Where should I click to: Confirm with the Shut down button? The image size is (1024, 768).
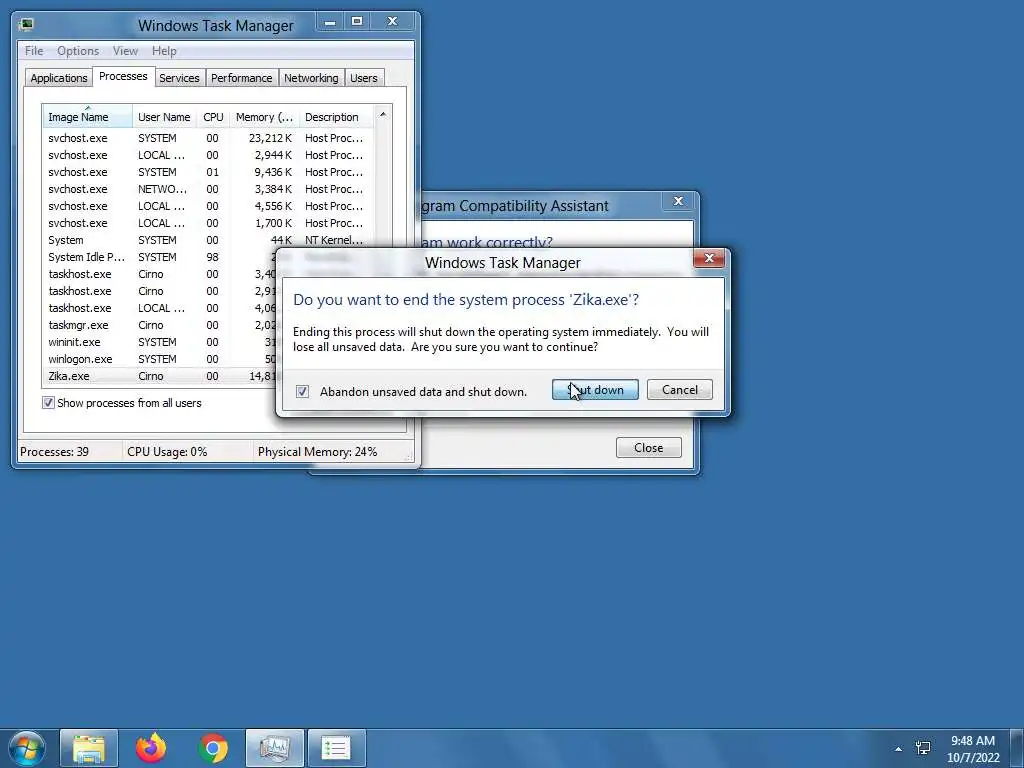tap(595, 390)
